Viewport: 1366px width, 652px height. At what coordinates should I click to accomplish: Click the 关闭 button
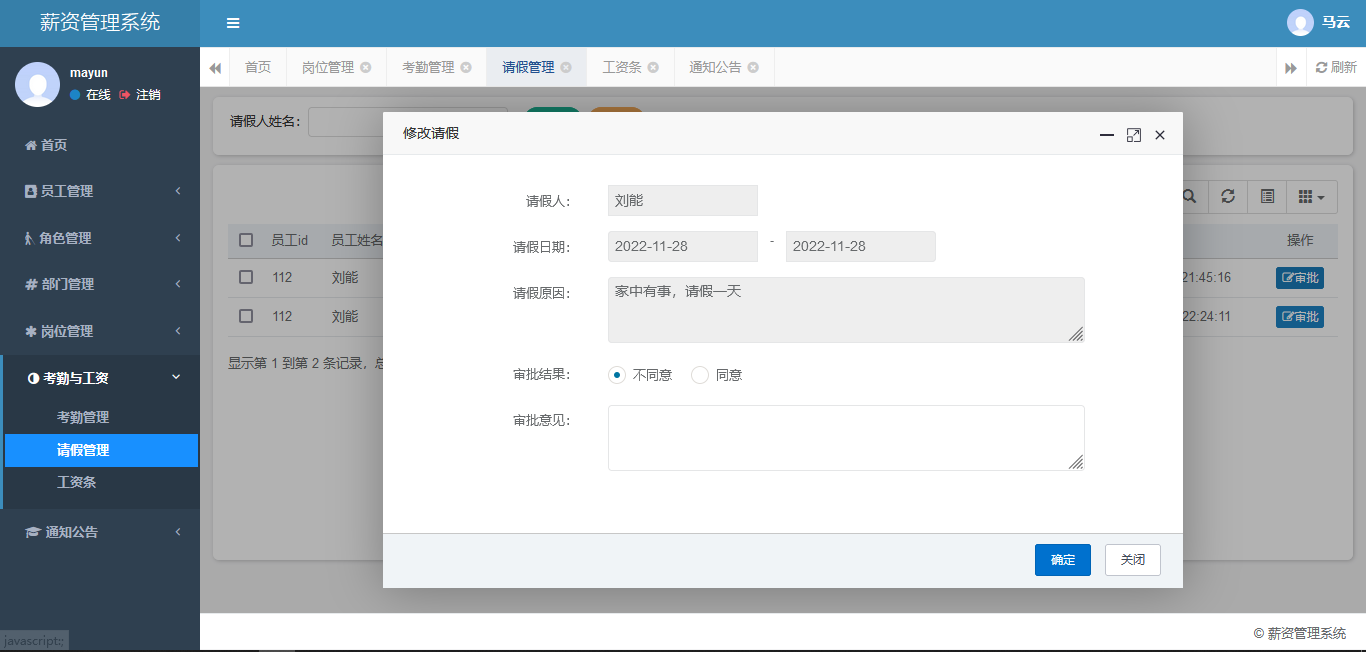point(1132,560)
